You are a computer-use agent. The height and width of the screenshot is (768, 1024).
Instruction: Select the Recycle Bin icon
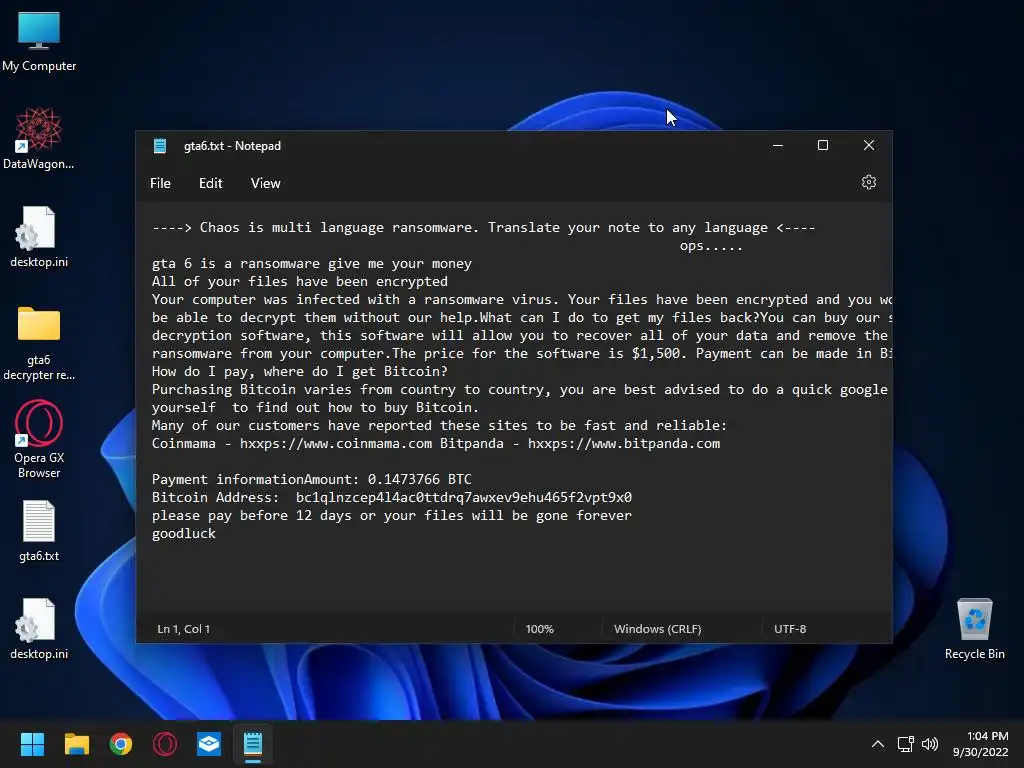coord(974,628)
